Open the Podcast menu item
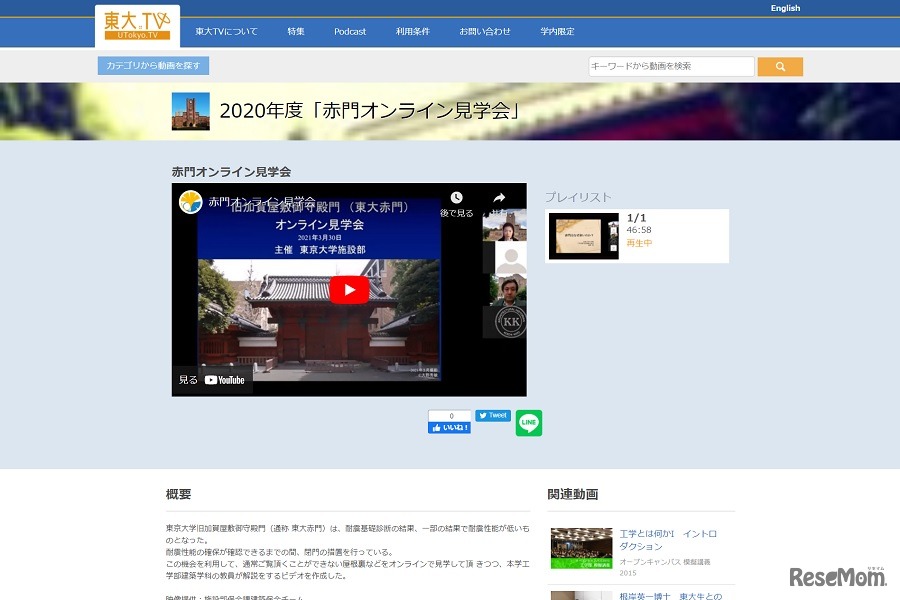Viewport: 900px width, 600px height. click(350, 31)
